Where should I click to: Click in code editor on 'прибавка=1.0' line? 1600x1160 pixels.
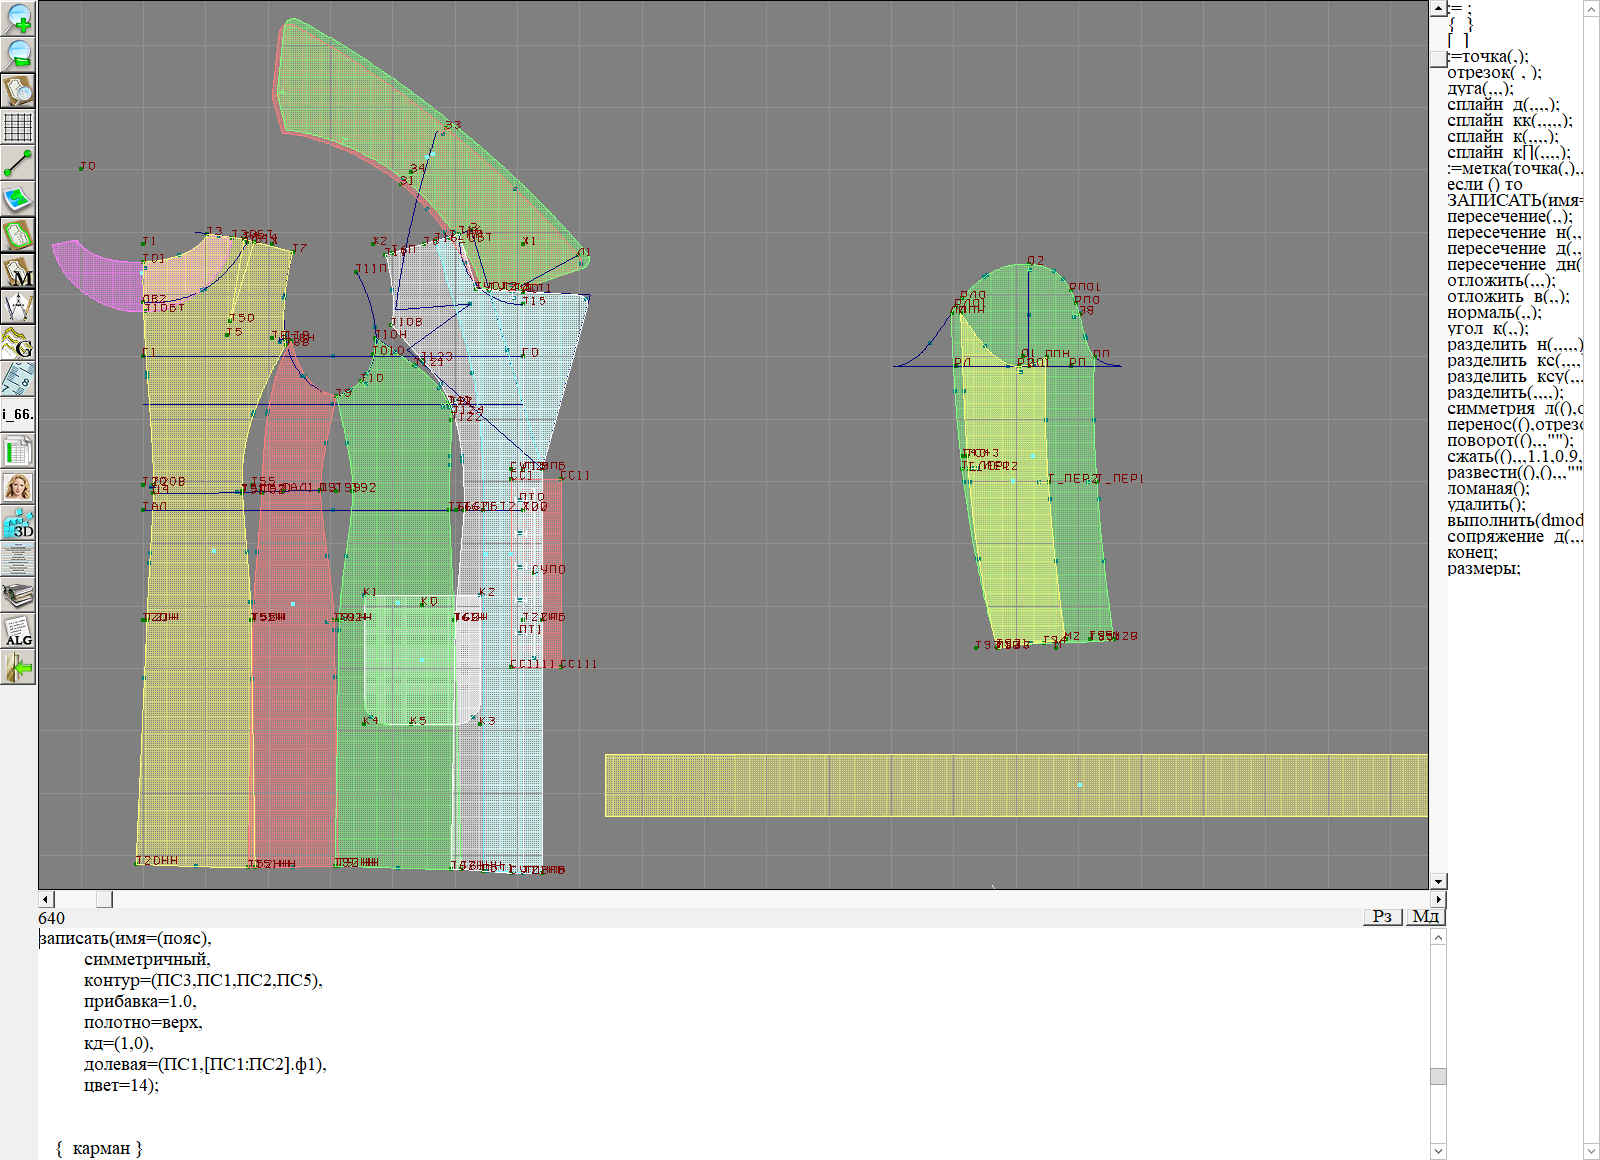[140, 1002]
